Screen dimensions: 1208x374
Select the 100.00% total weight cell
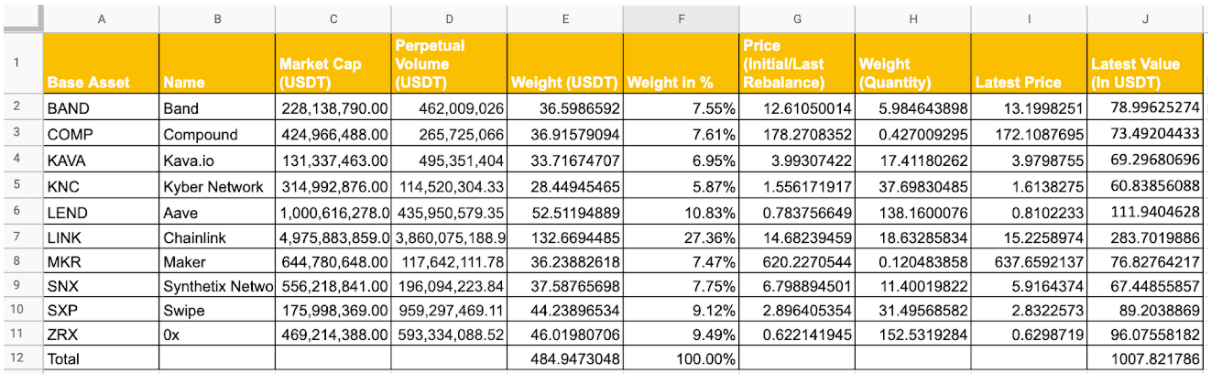coord(681,357)
